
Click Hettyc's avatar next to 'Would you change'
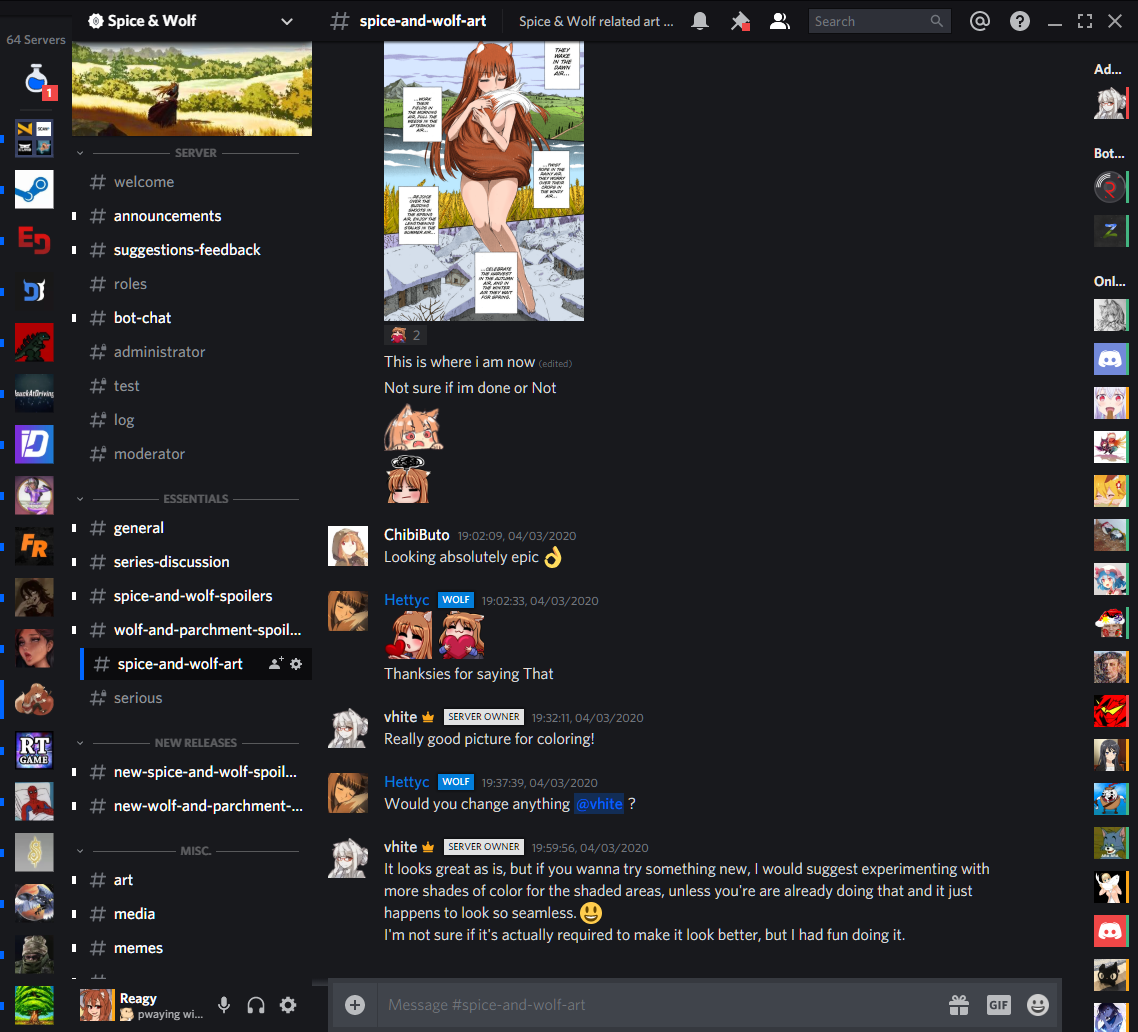pos(348,793)
